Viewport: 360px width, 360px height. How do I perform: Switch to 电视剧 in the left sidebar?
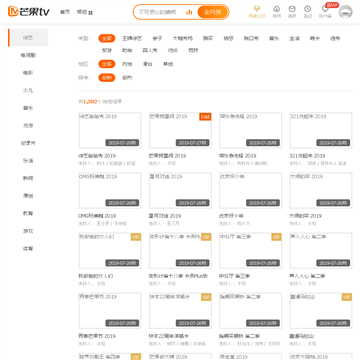click(28, 55)
